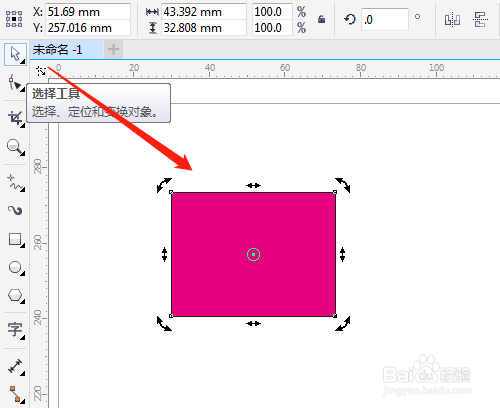Click the bottom-right rotation handle
This screenshot has height=408, width=500.
click(343, 324)
